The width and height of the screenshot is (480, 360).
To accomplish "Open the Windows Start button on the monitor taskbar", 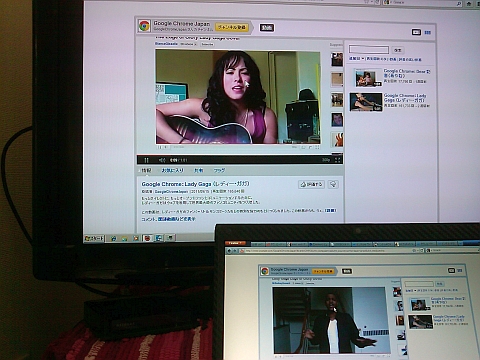I will coord(95,238).
